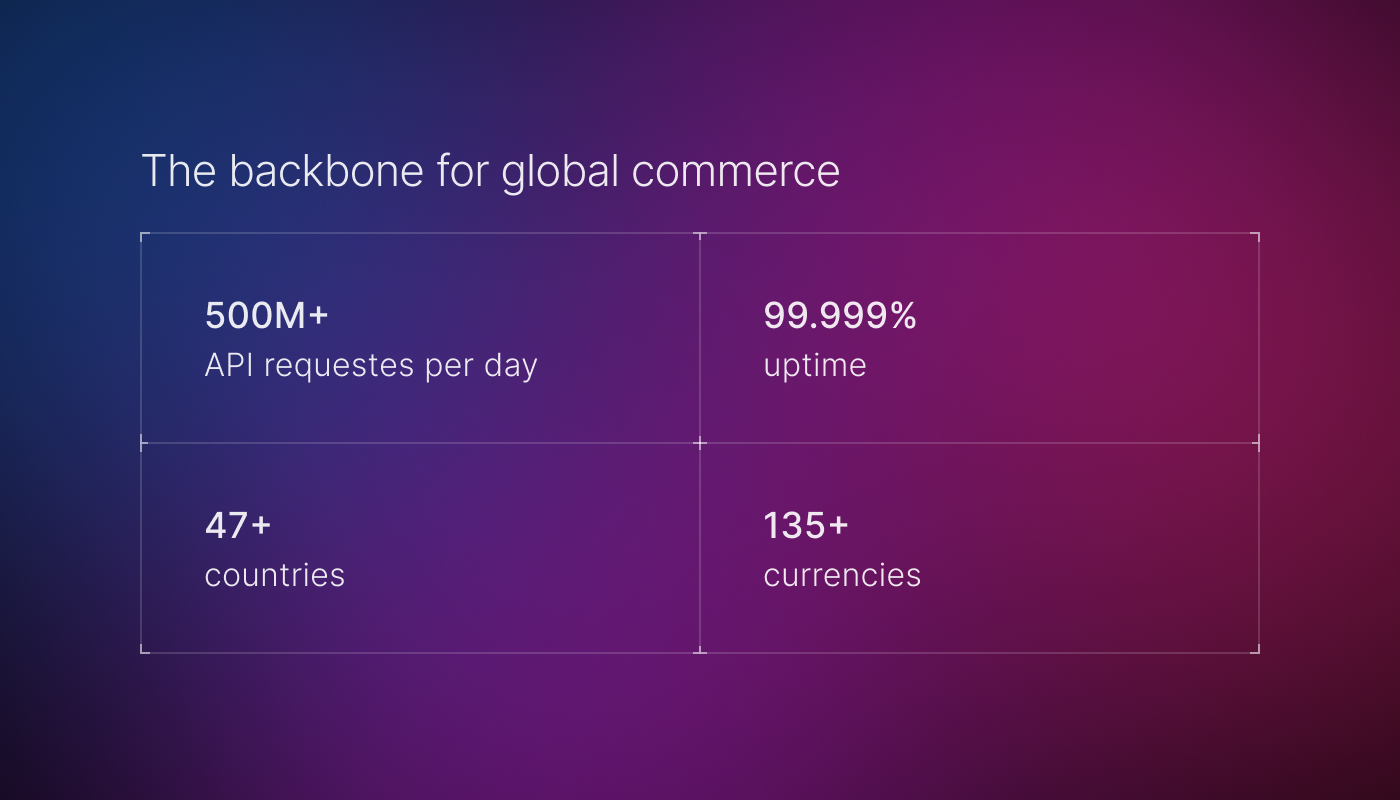Click the 500M+ statistic

click(266, 316)
